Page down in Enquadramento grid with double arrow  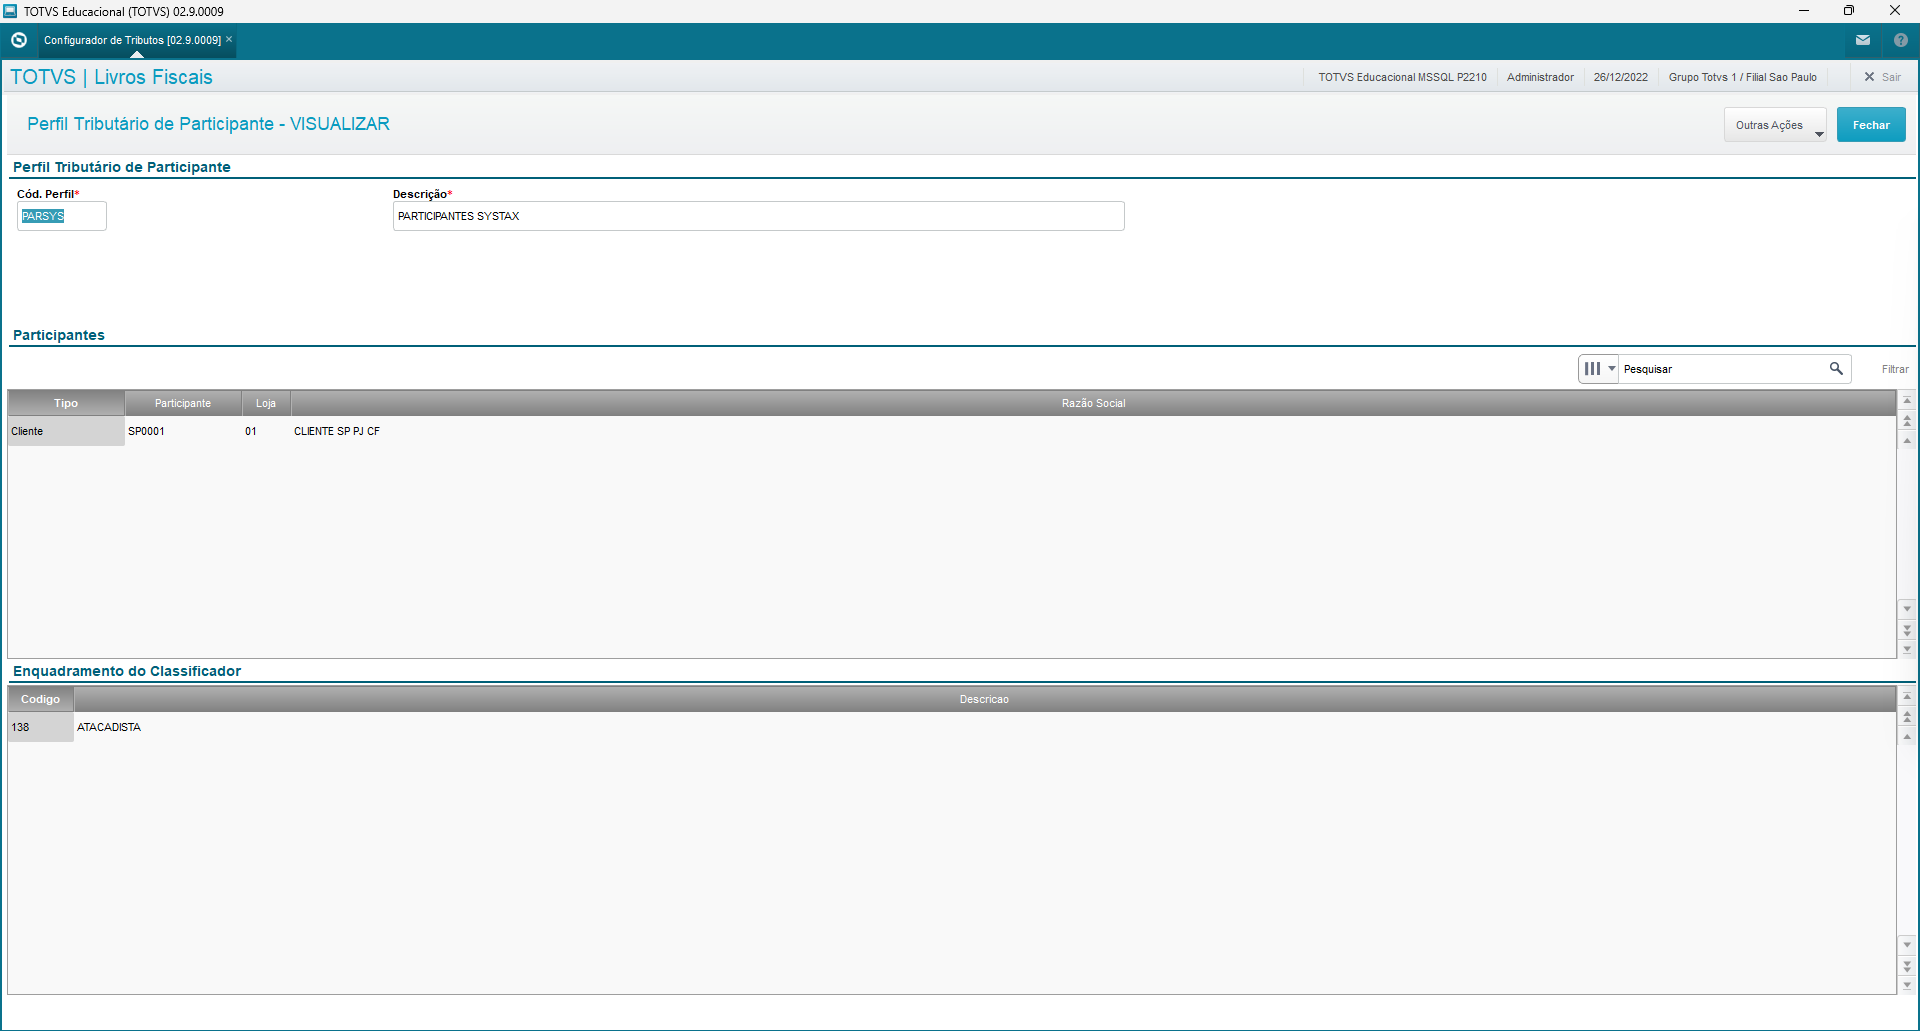(x=1907, y=966)
